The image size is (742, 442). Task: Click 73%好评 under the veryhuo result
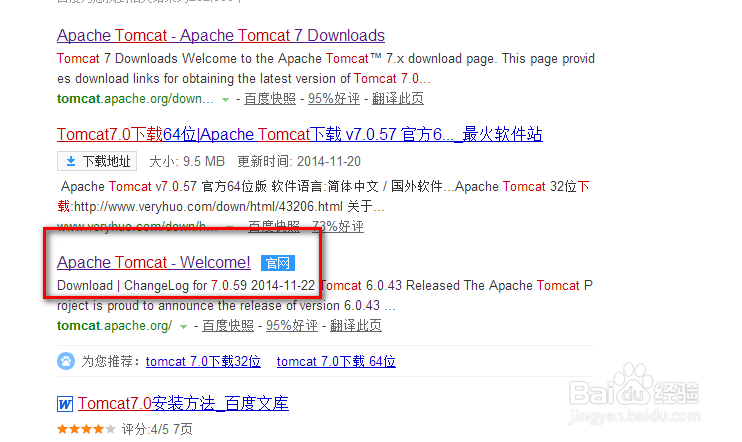click(338, 227)
